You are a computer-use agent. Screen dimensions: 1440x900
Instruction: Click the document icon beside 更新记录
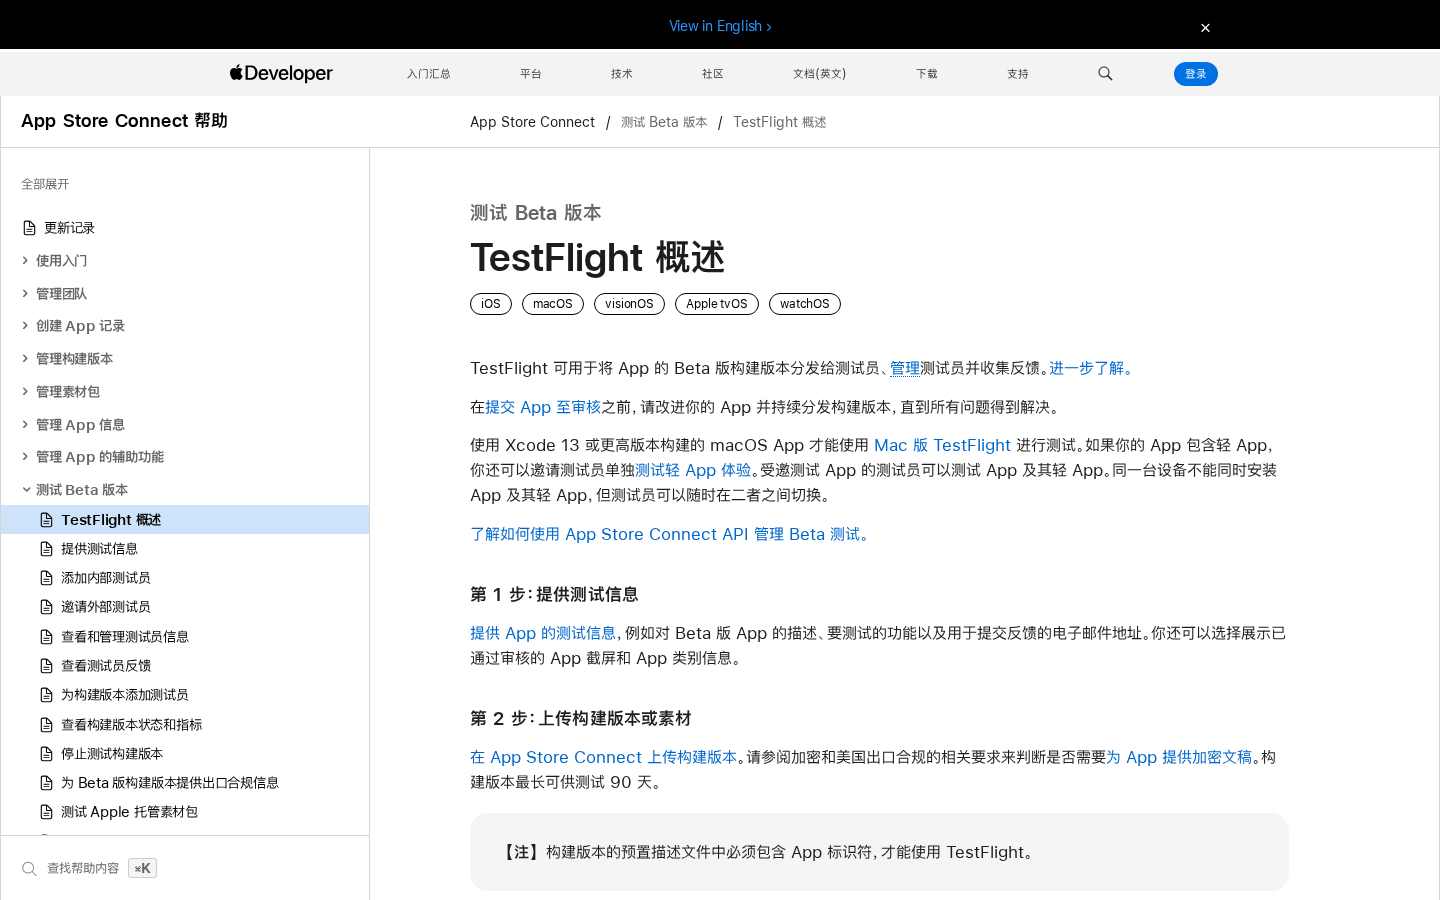[x=29, y=228]
